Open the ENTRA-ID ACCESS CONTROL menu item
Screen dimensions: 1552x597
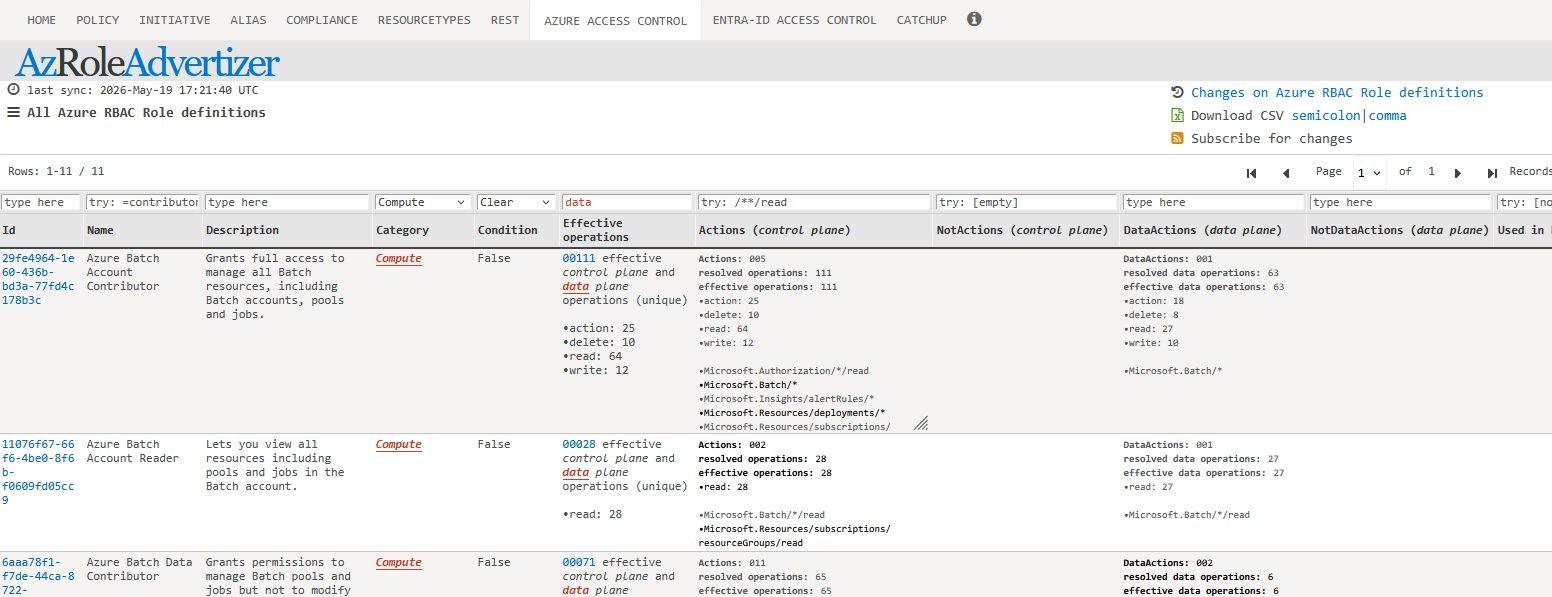pos(795,20)
